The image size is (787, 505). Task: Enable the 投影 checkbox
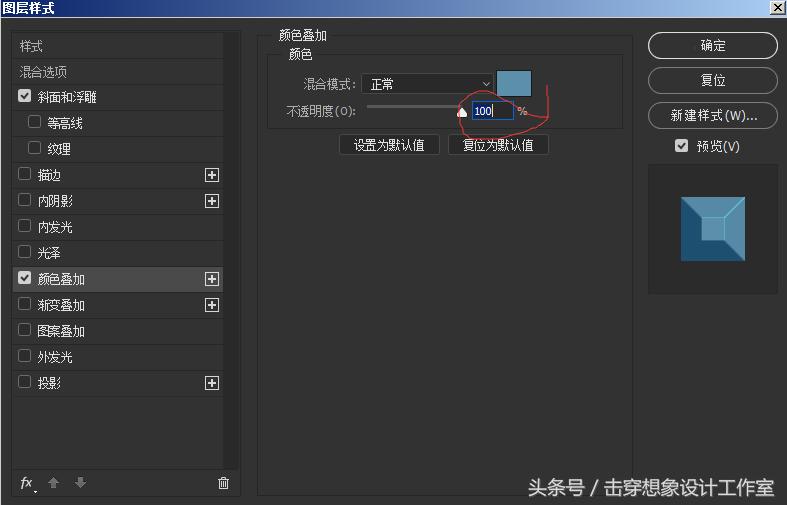point(24,383)
